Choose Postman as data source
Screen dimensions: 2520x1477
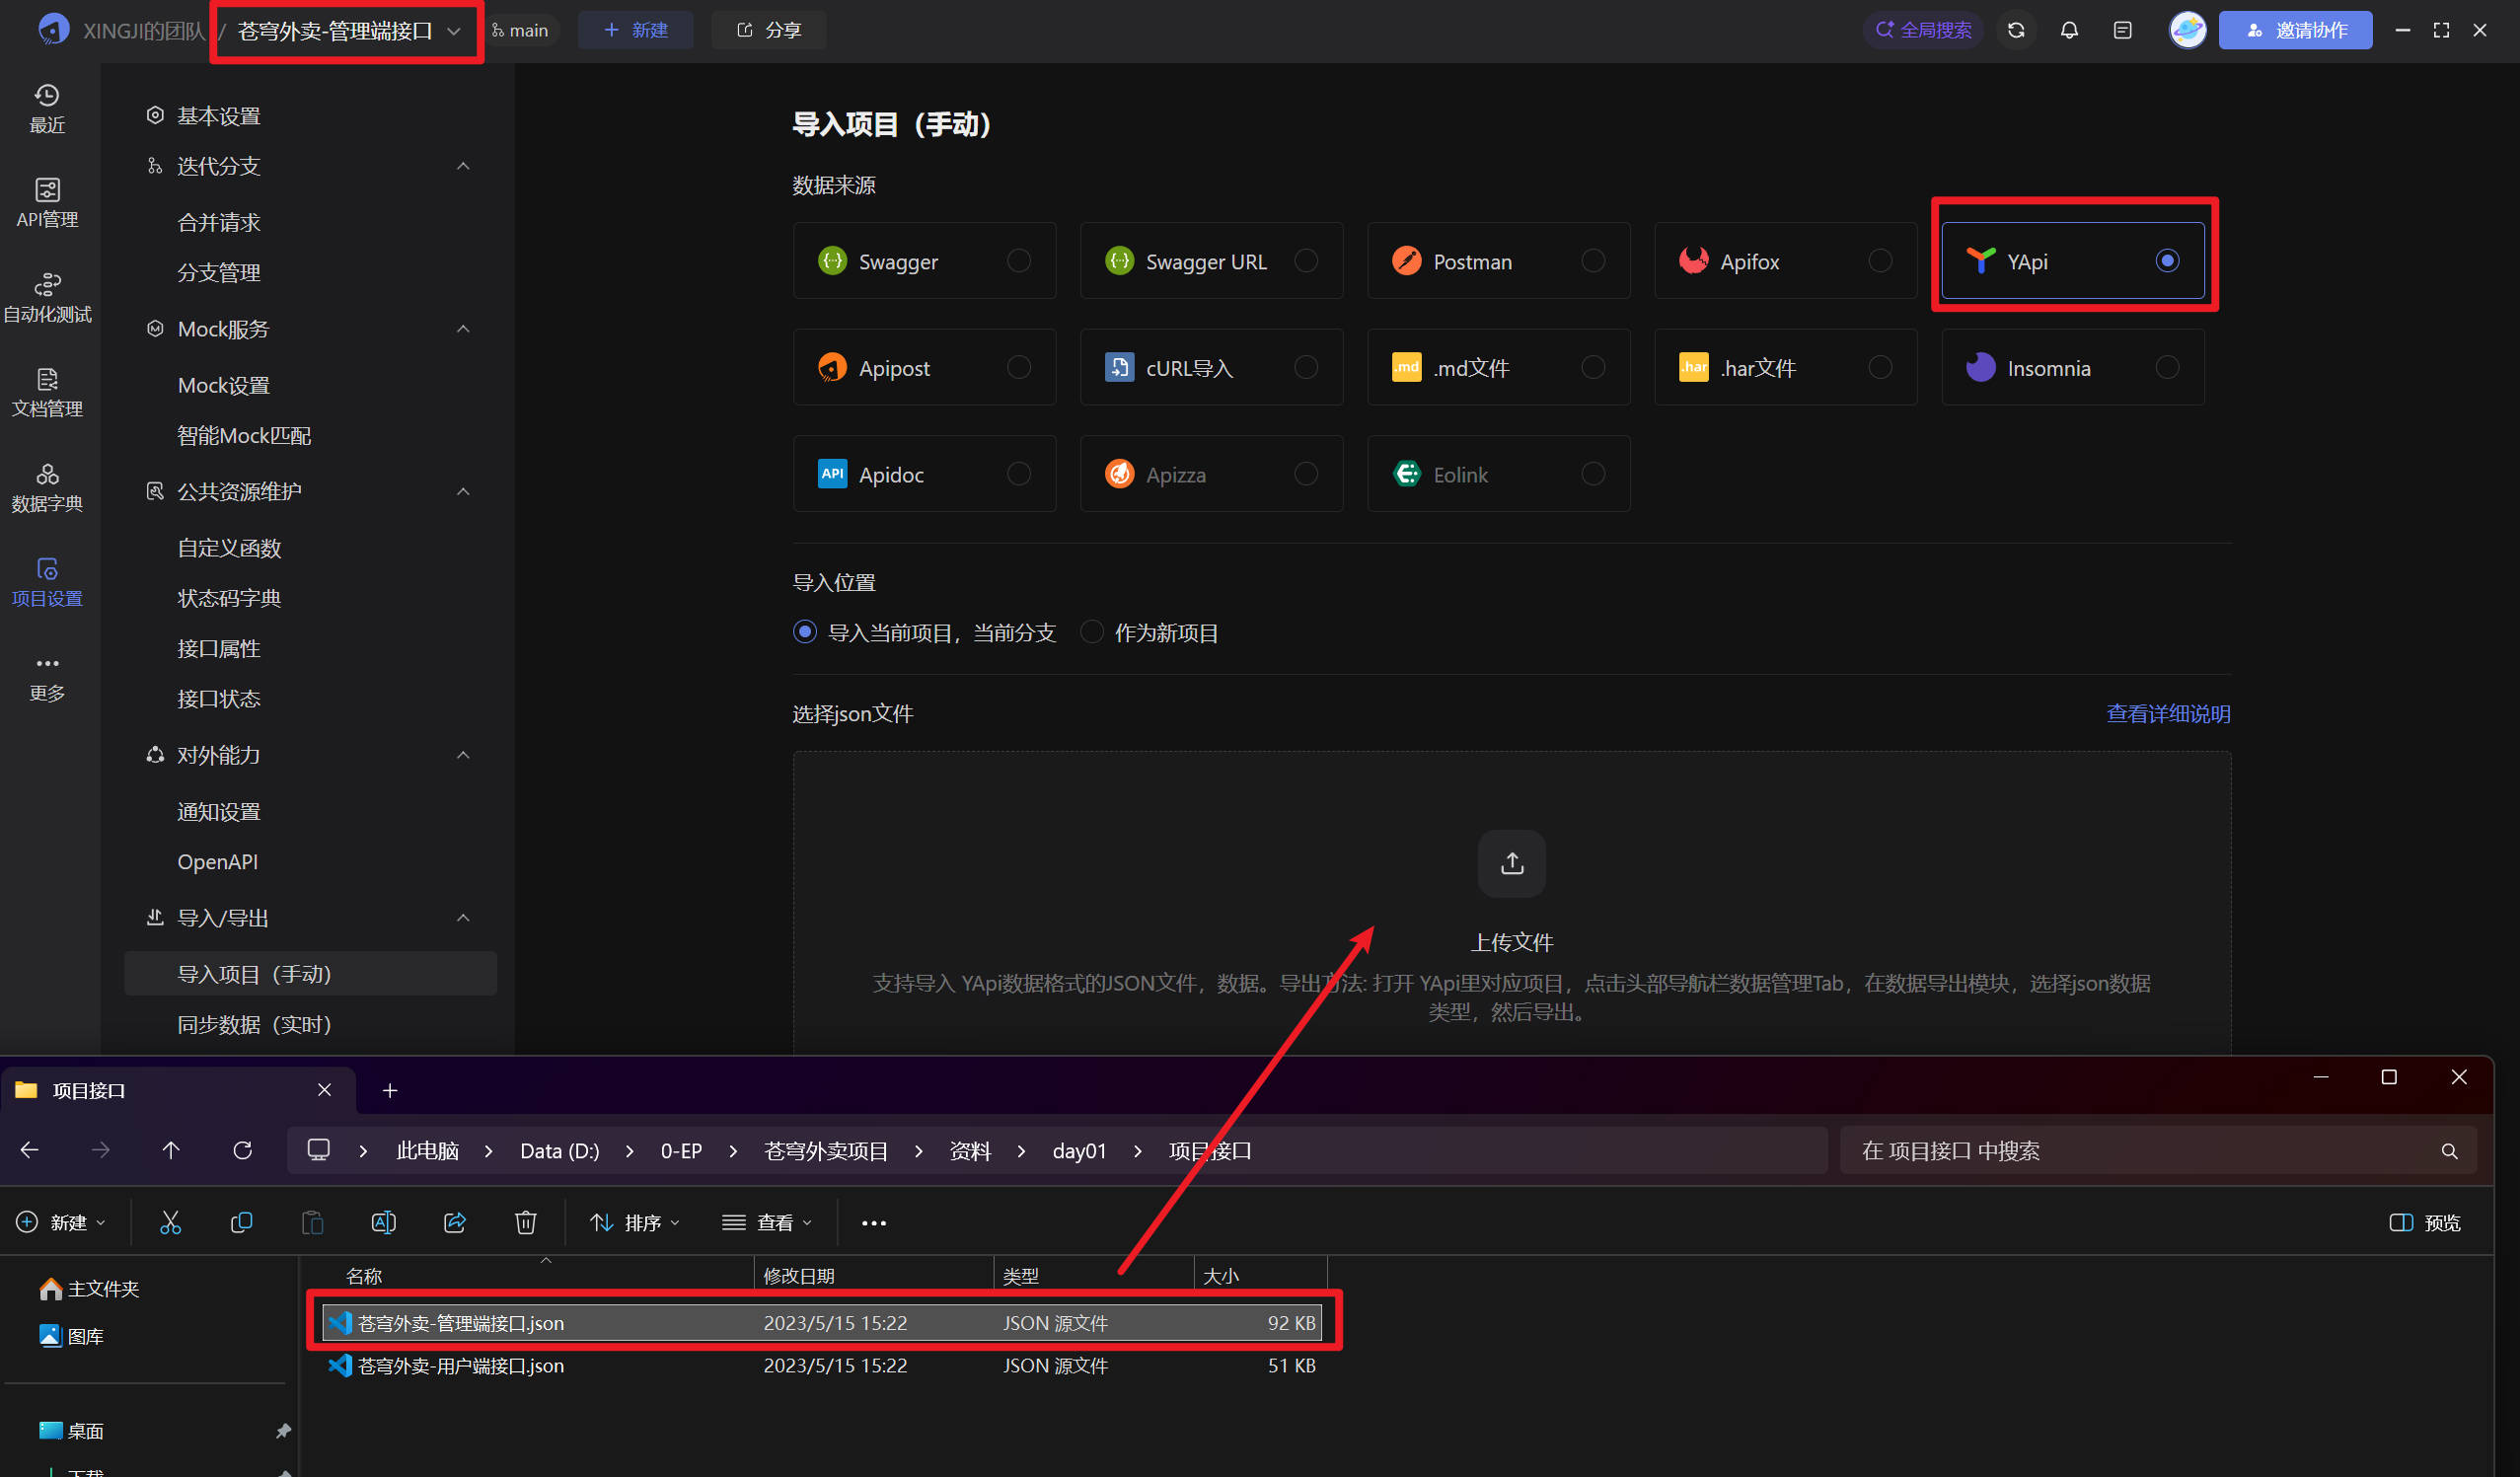1498,261
